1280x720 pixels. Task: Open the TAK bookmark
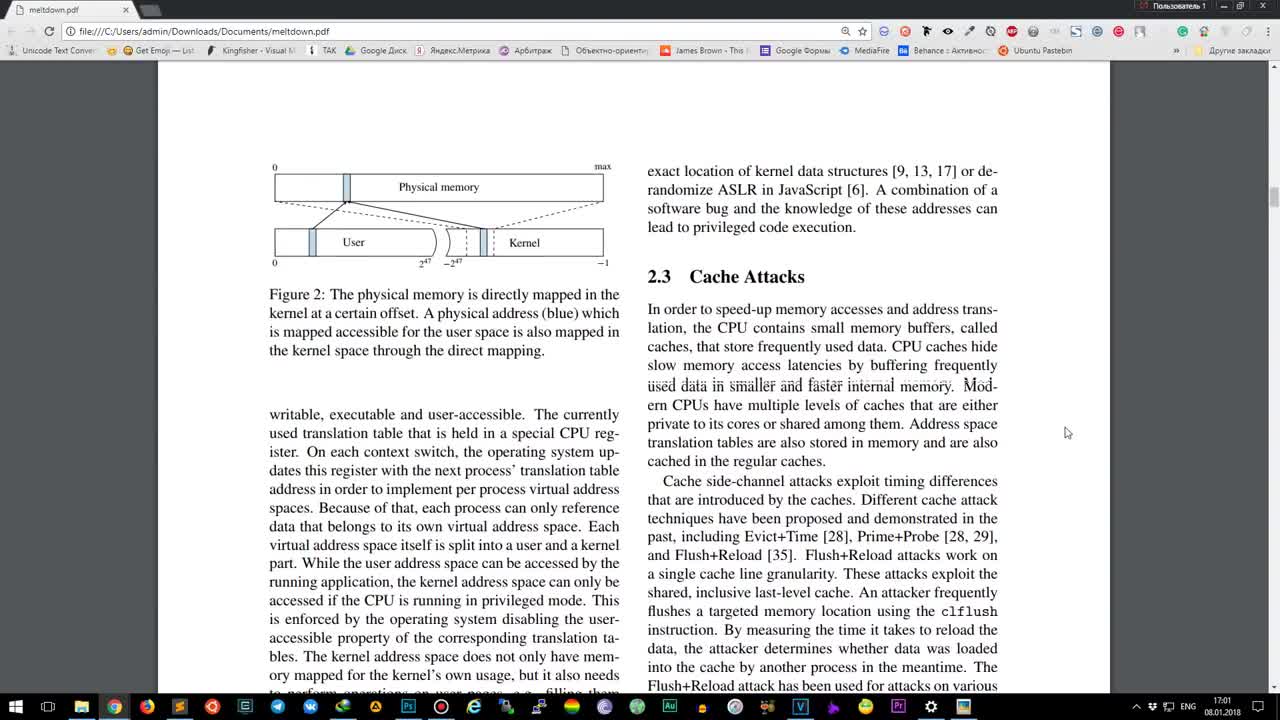[323, 50]
